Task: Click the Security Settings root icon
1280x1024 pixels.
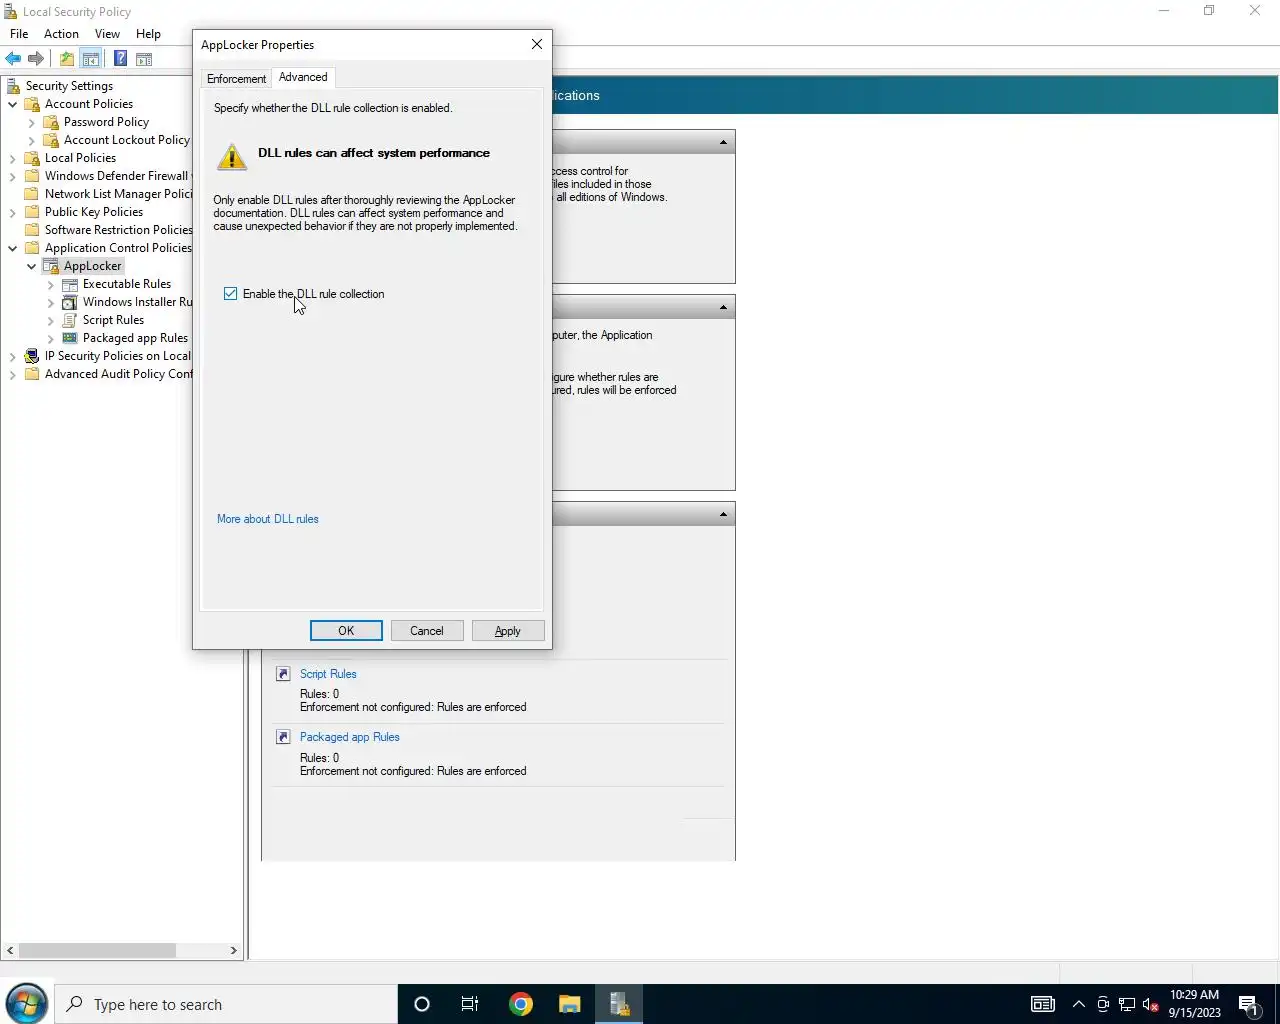Action: coord(13,86)
